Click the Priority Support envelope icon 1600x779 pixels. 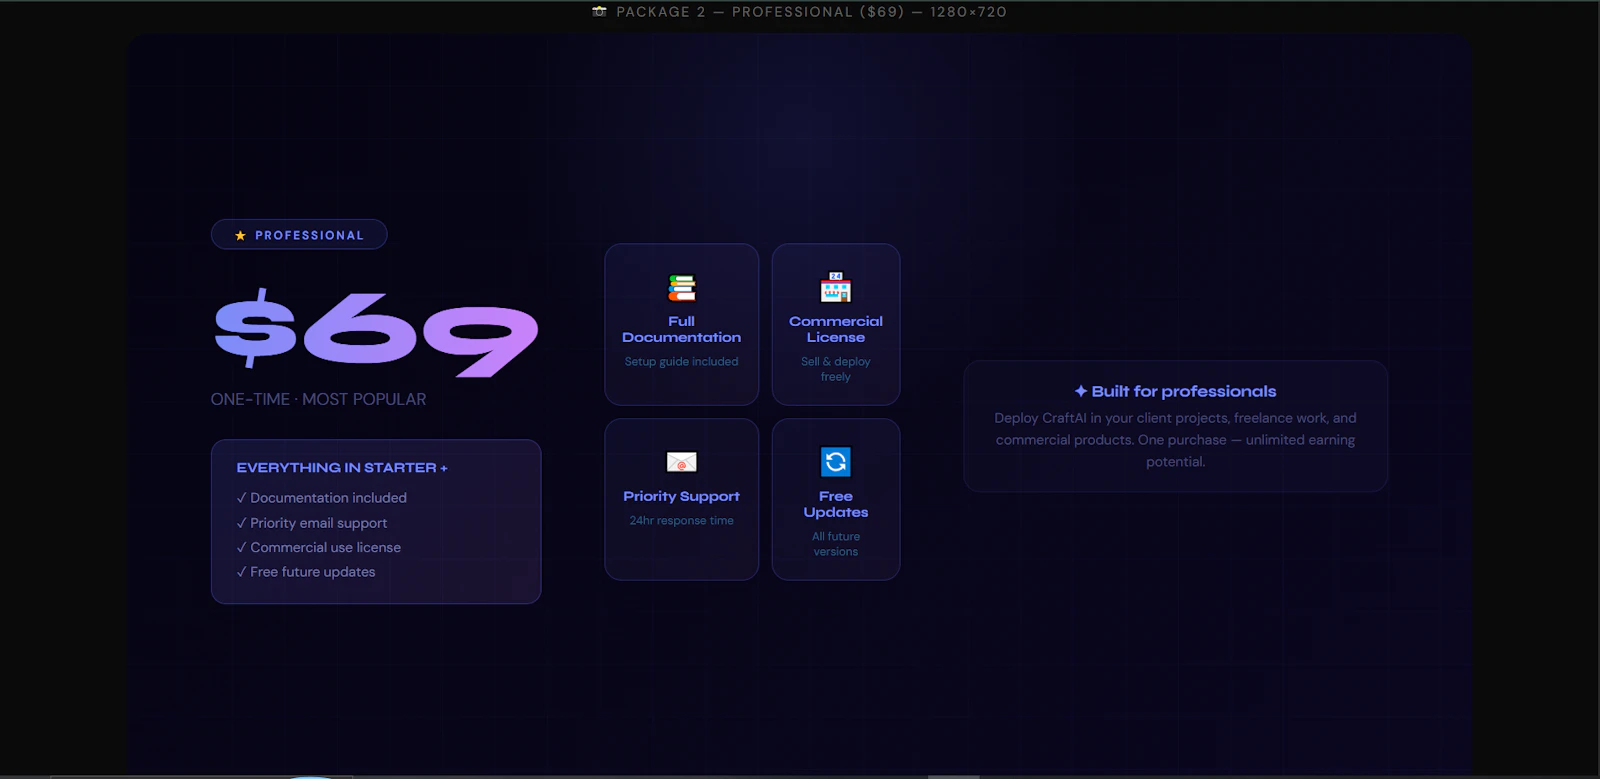click(682, 462)
